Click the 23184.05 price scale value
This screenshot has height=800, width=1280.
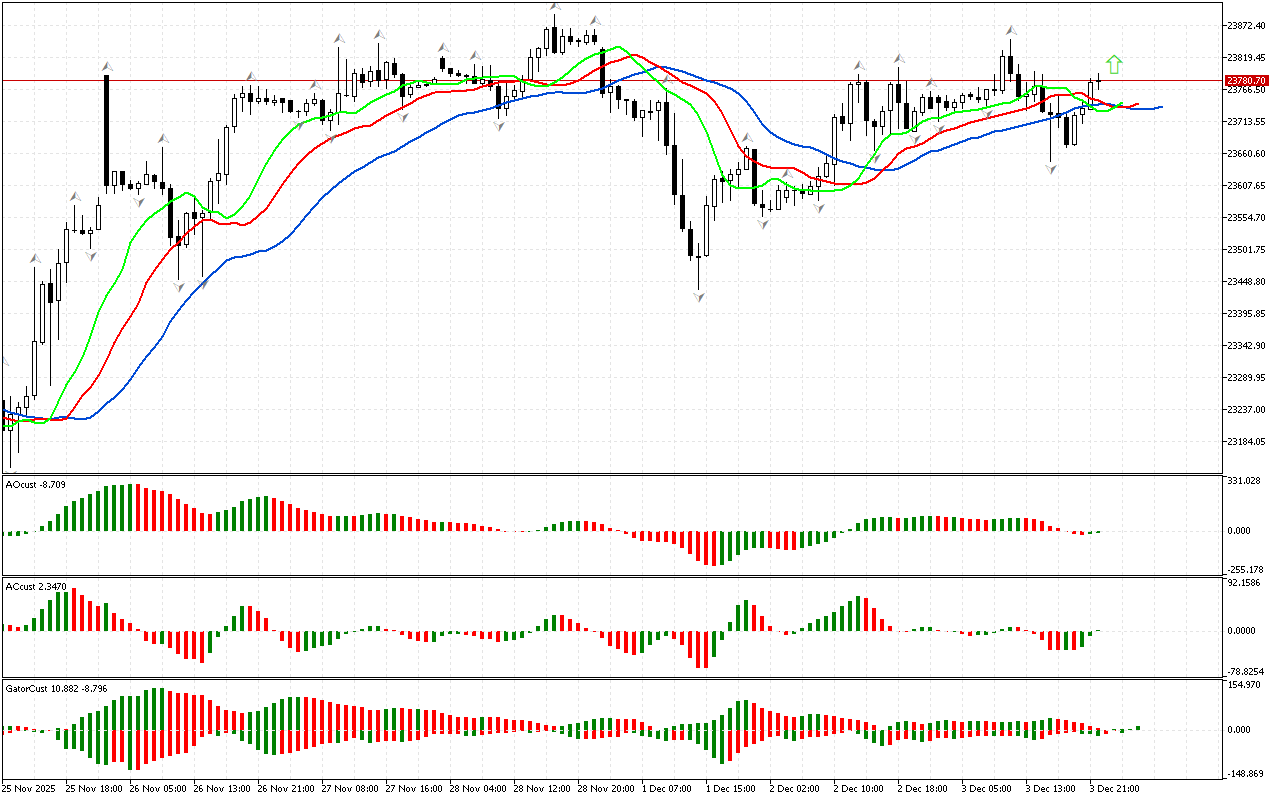click(1247, 442)
